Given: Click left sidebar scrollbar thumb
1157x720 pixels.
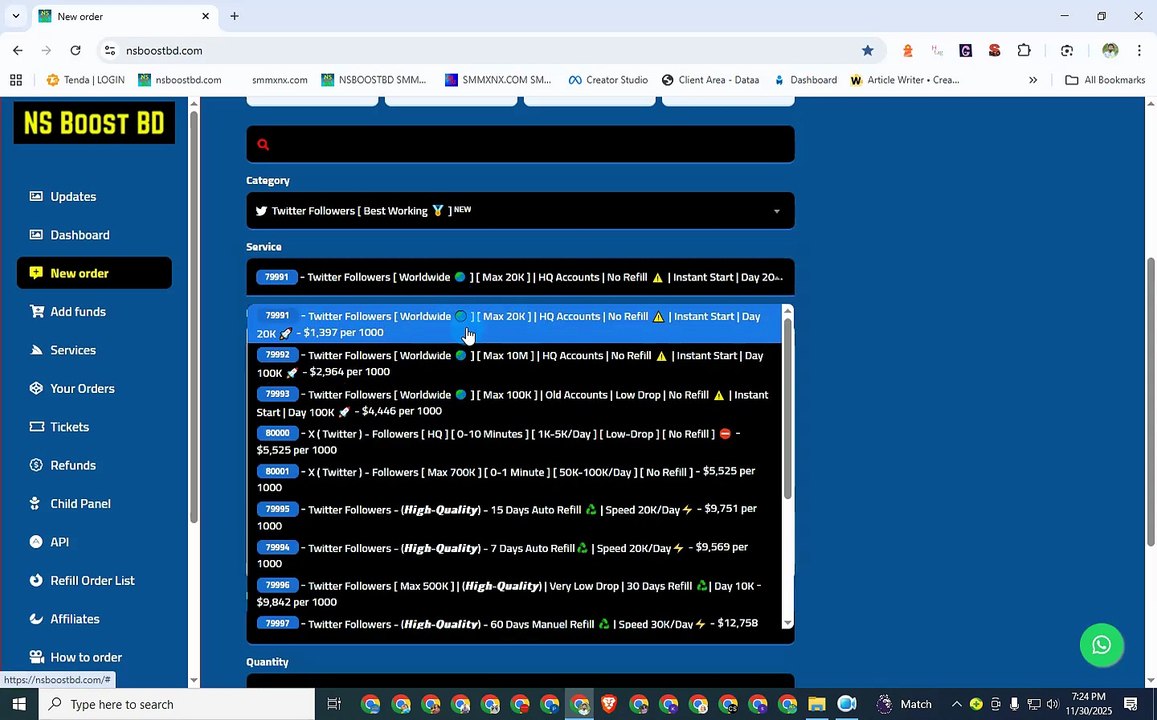Looking at the screenshot, I should point(193,317).
